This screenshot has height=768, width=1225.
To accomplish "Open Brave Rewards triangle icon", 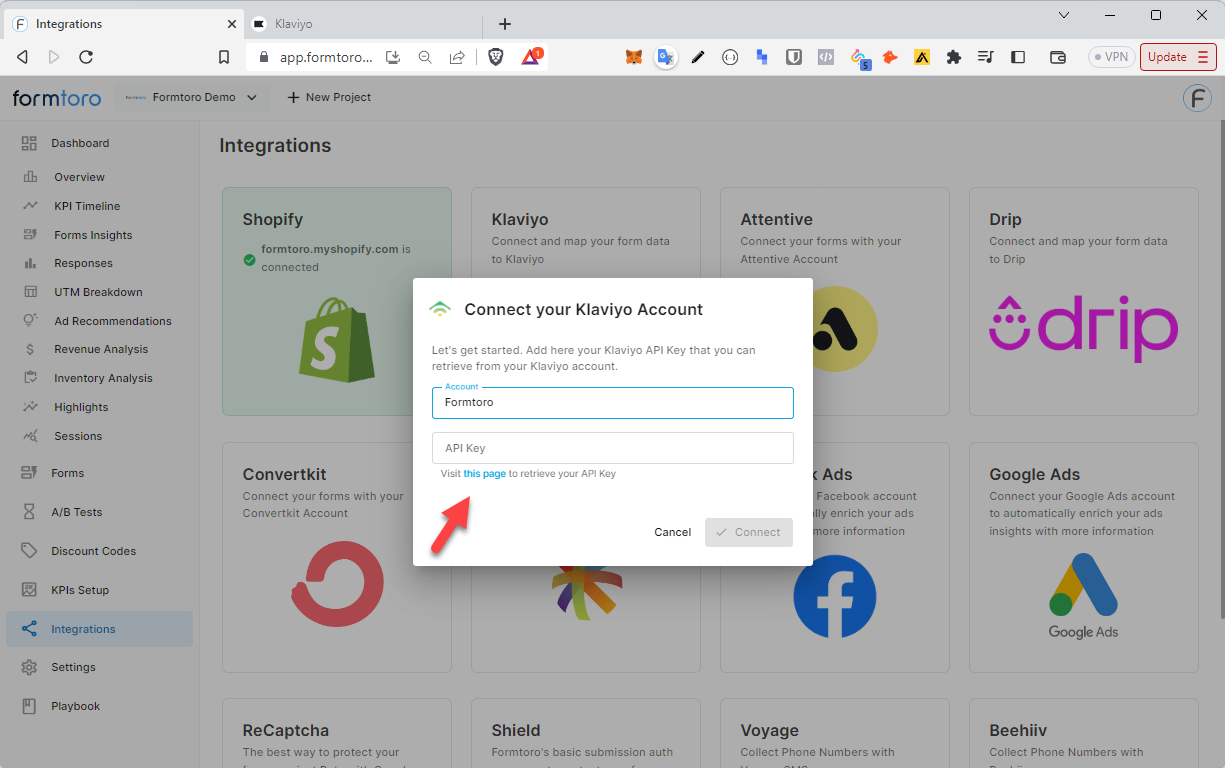I will click(530, 57).
